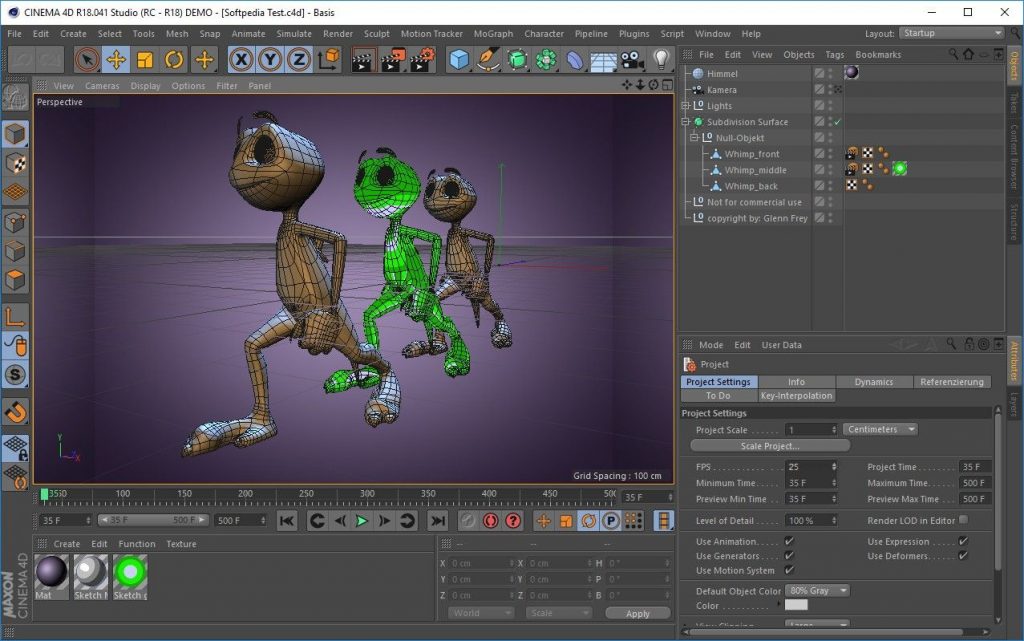This screenshot has width=1024, height=641.
Task: Render the active view
Action: click(x=363, y=60)
